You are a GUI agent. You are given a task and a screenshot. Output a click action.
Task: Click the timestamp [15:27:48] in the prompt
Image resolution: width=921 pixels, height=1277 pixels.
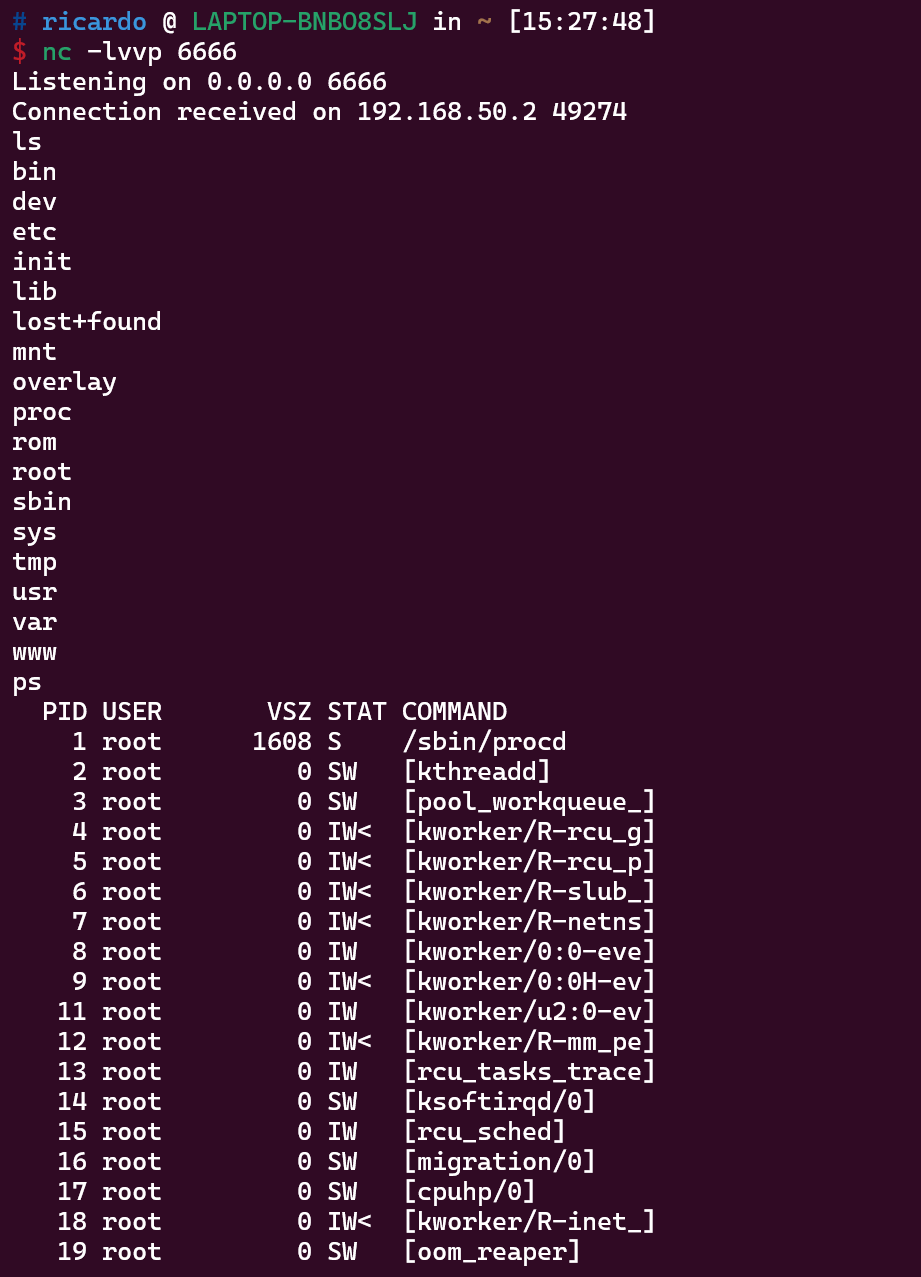(x=581, y=22)
